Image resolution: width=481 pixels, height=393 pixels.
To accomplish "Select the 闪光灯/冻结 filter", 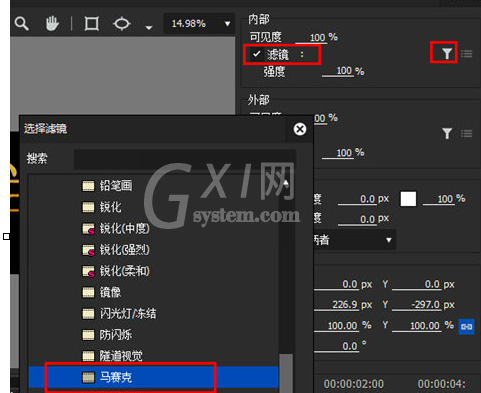I will click(128, 314).
